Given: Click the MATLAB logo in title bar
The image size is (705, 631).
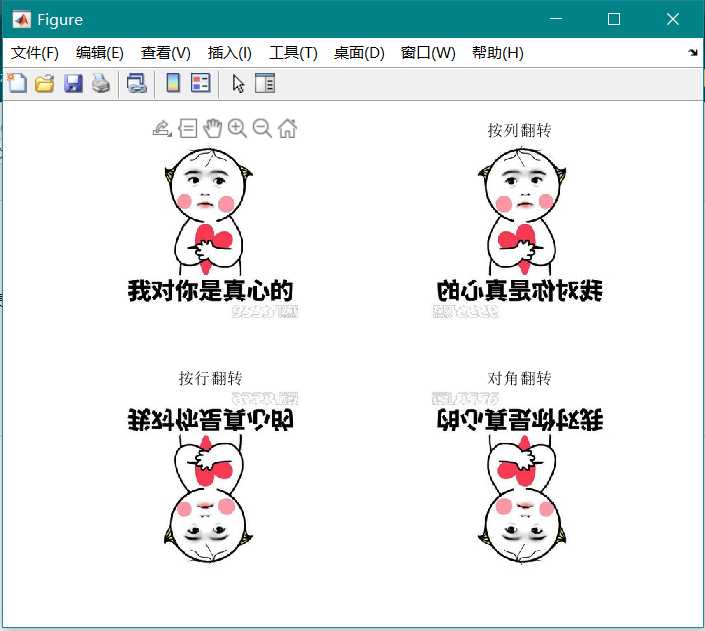Looking at the screenshot, I should coord(22,20).
